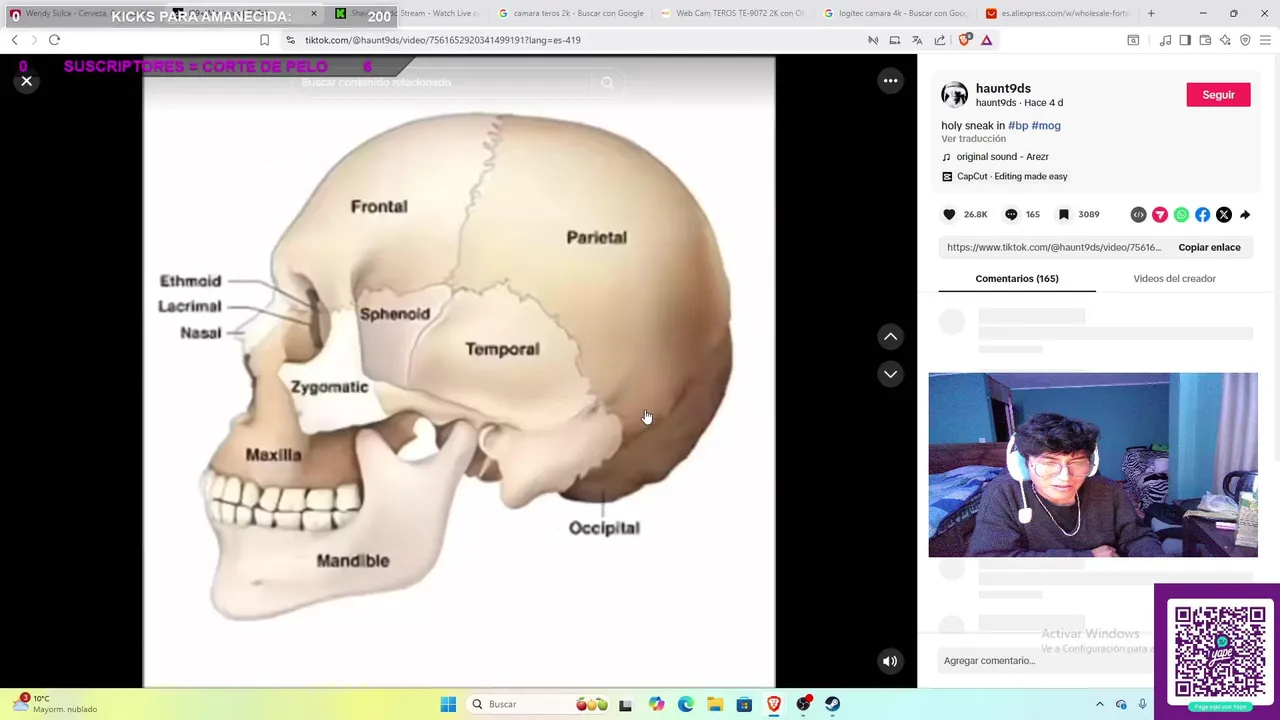Open Brave Shields lion icon
Viewport: 1280px width, 720px height.
pos(964,40)
